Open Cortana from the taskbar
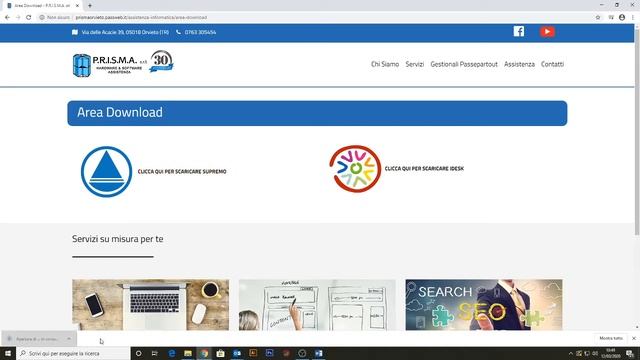This screenshot has width=640, height=360. 138,353
